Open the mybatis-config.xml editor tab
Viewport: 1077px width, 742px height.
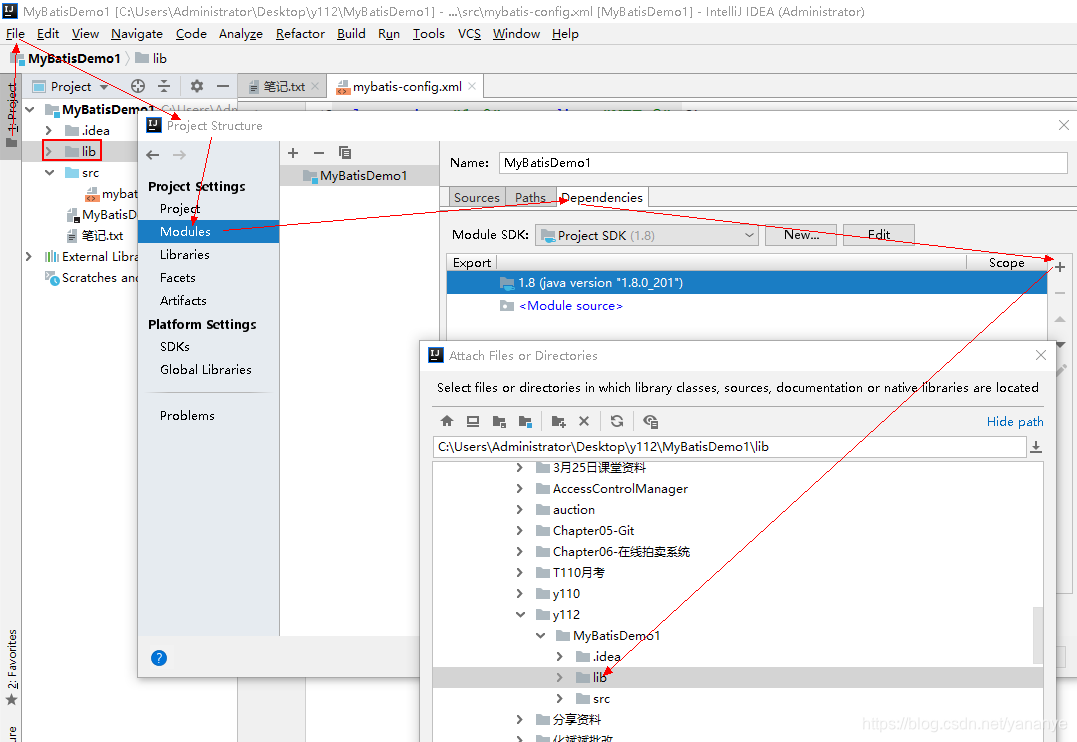click(407, 87)
